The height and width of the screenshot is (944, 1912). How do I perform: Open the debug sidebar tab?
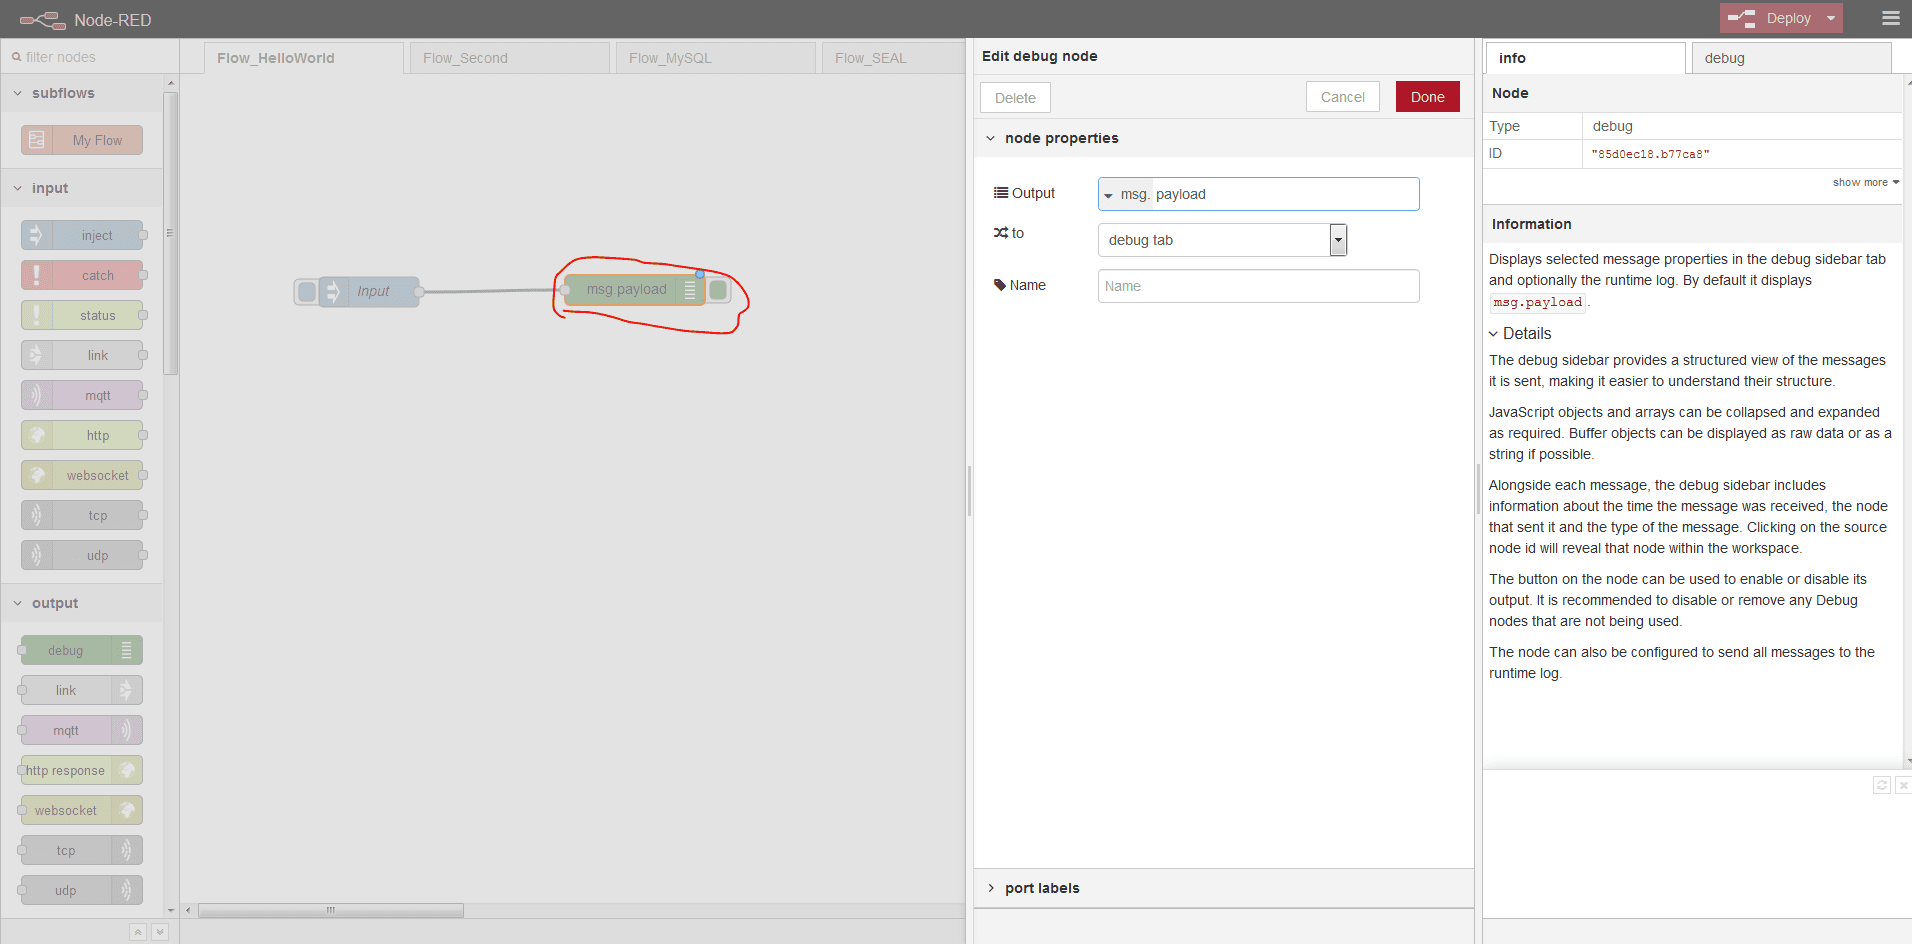1724,58
